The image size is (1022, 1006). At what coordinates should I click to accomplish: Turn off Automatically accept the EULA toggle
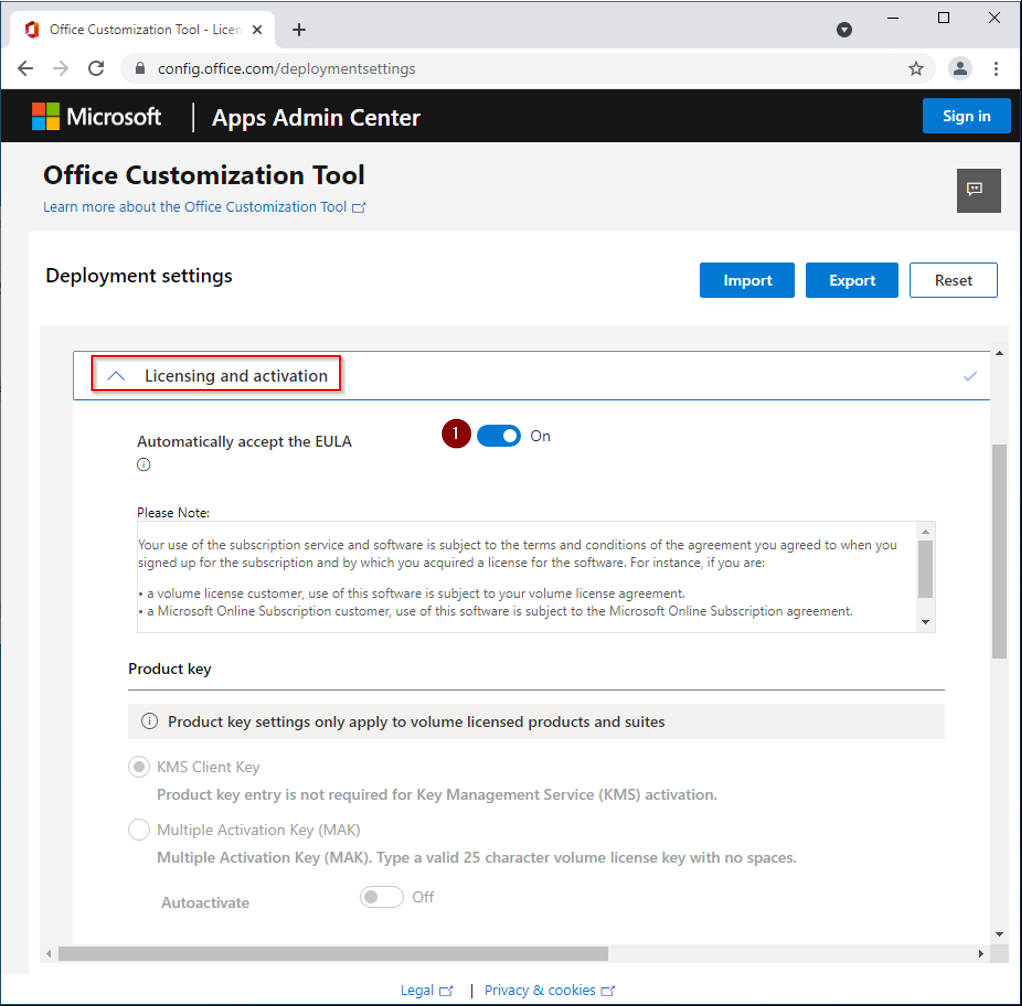(x=499, y=436)
